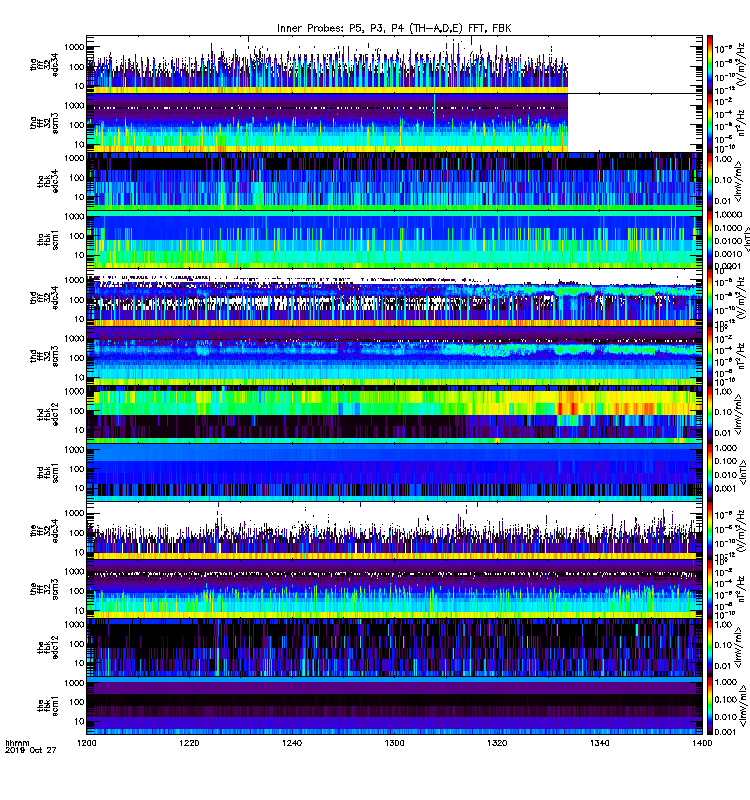Click the '(V/m)²/Hz' unit label of tha edc34
Image resolution: width=750 pixels, height=800 pixels.
pos(742,64)
